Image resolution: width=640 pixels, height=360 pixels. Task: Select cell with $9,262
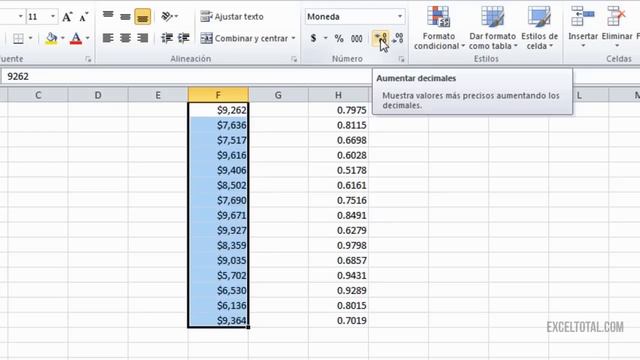pyautogui.click(x=218, y=110)
